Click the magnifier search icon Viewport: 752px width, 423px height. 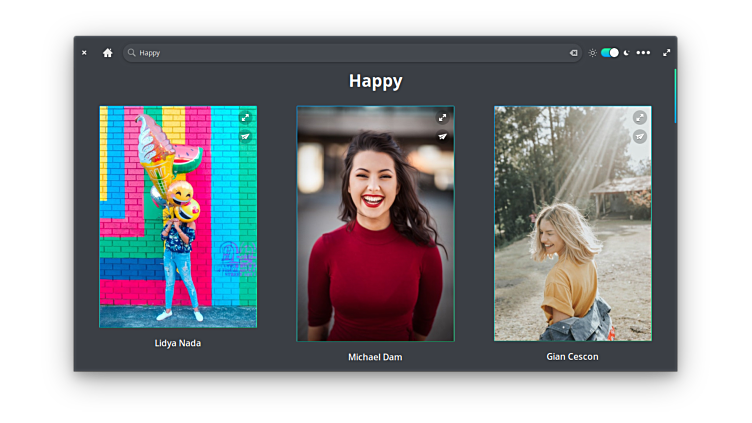click(131, 53)
